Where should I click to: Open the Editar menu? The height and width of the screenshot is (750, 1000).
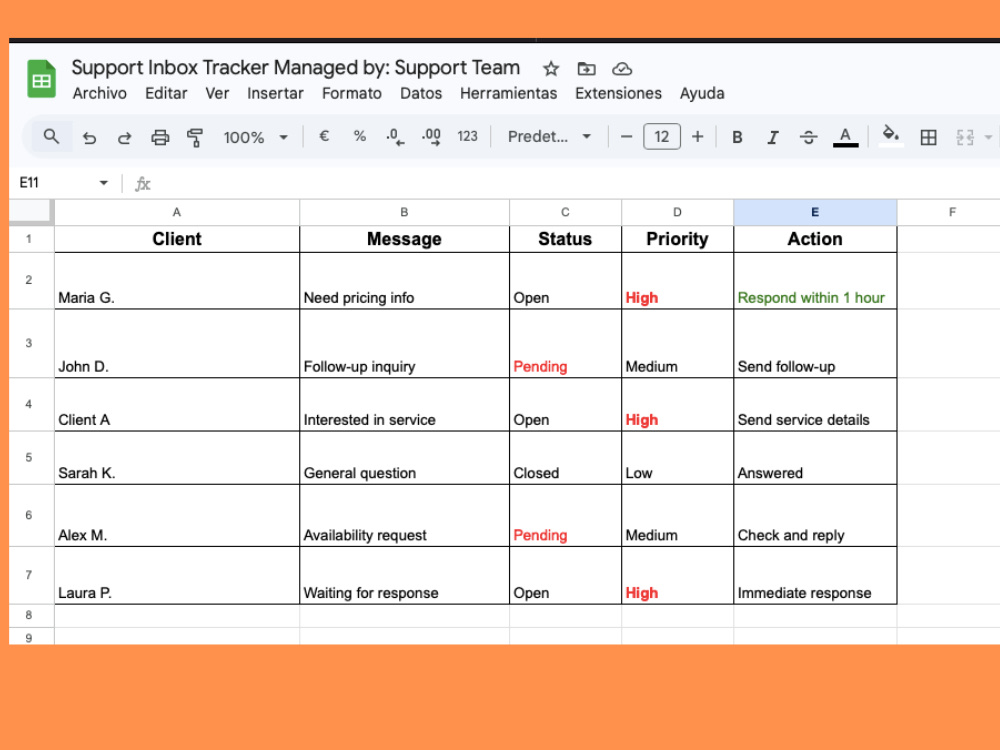pyautogui.click(x=166, y=93)
